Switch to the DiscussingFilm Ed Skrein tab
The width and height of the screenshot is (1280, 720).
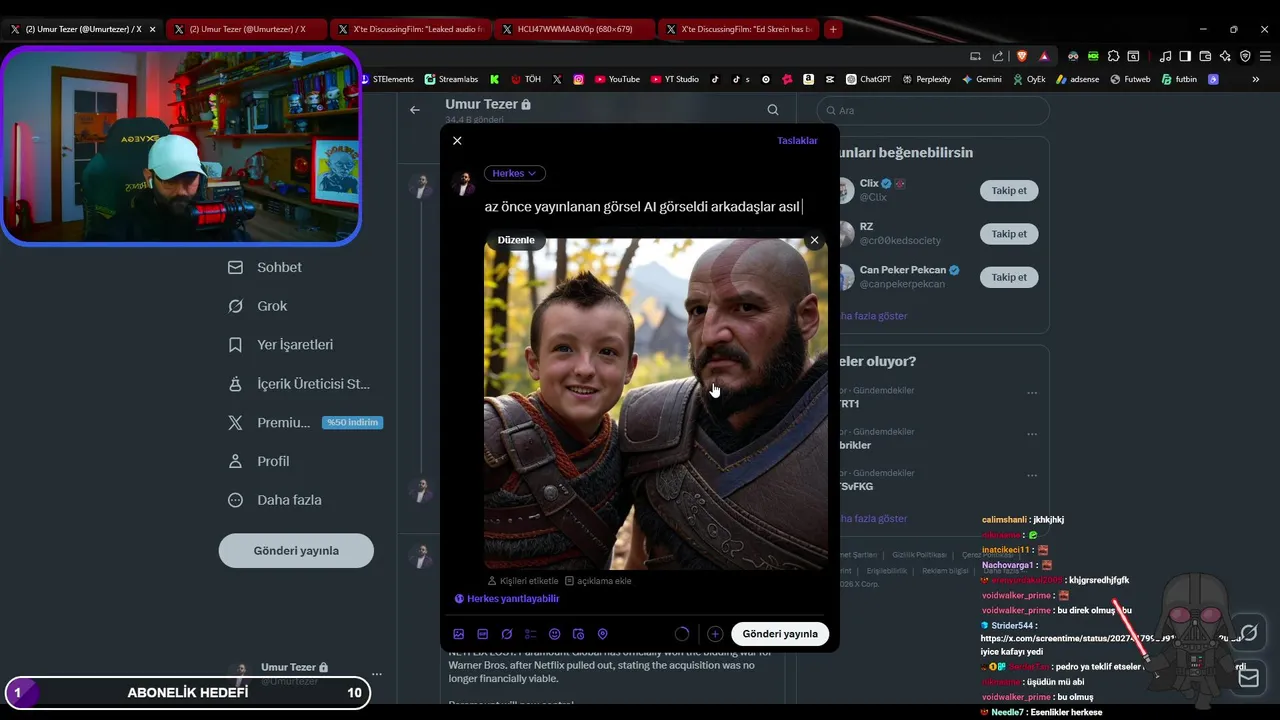pos(738,29)
